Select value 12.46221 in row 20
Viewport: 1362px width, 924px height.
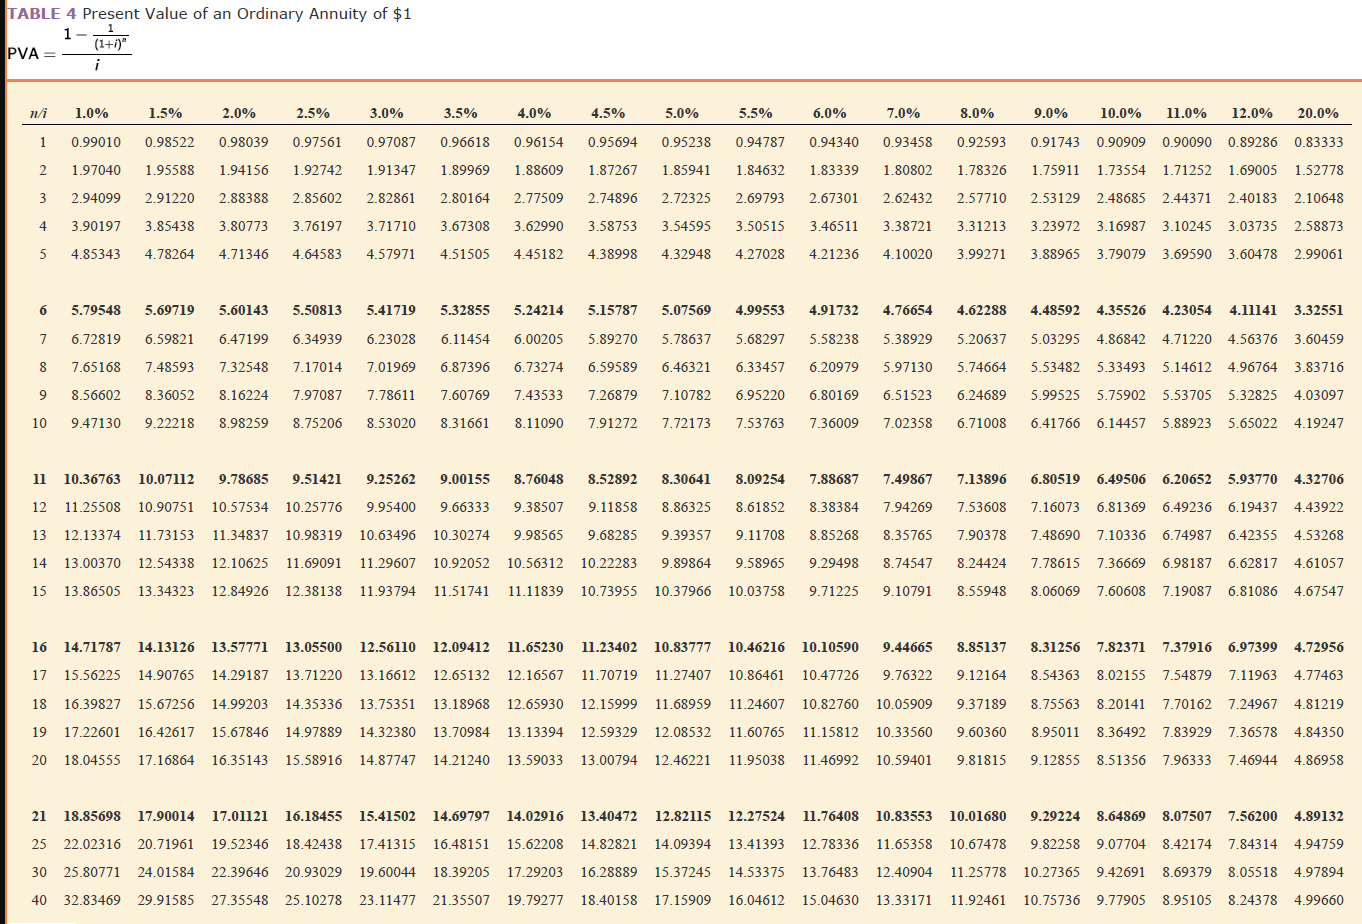(683, 760)
